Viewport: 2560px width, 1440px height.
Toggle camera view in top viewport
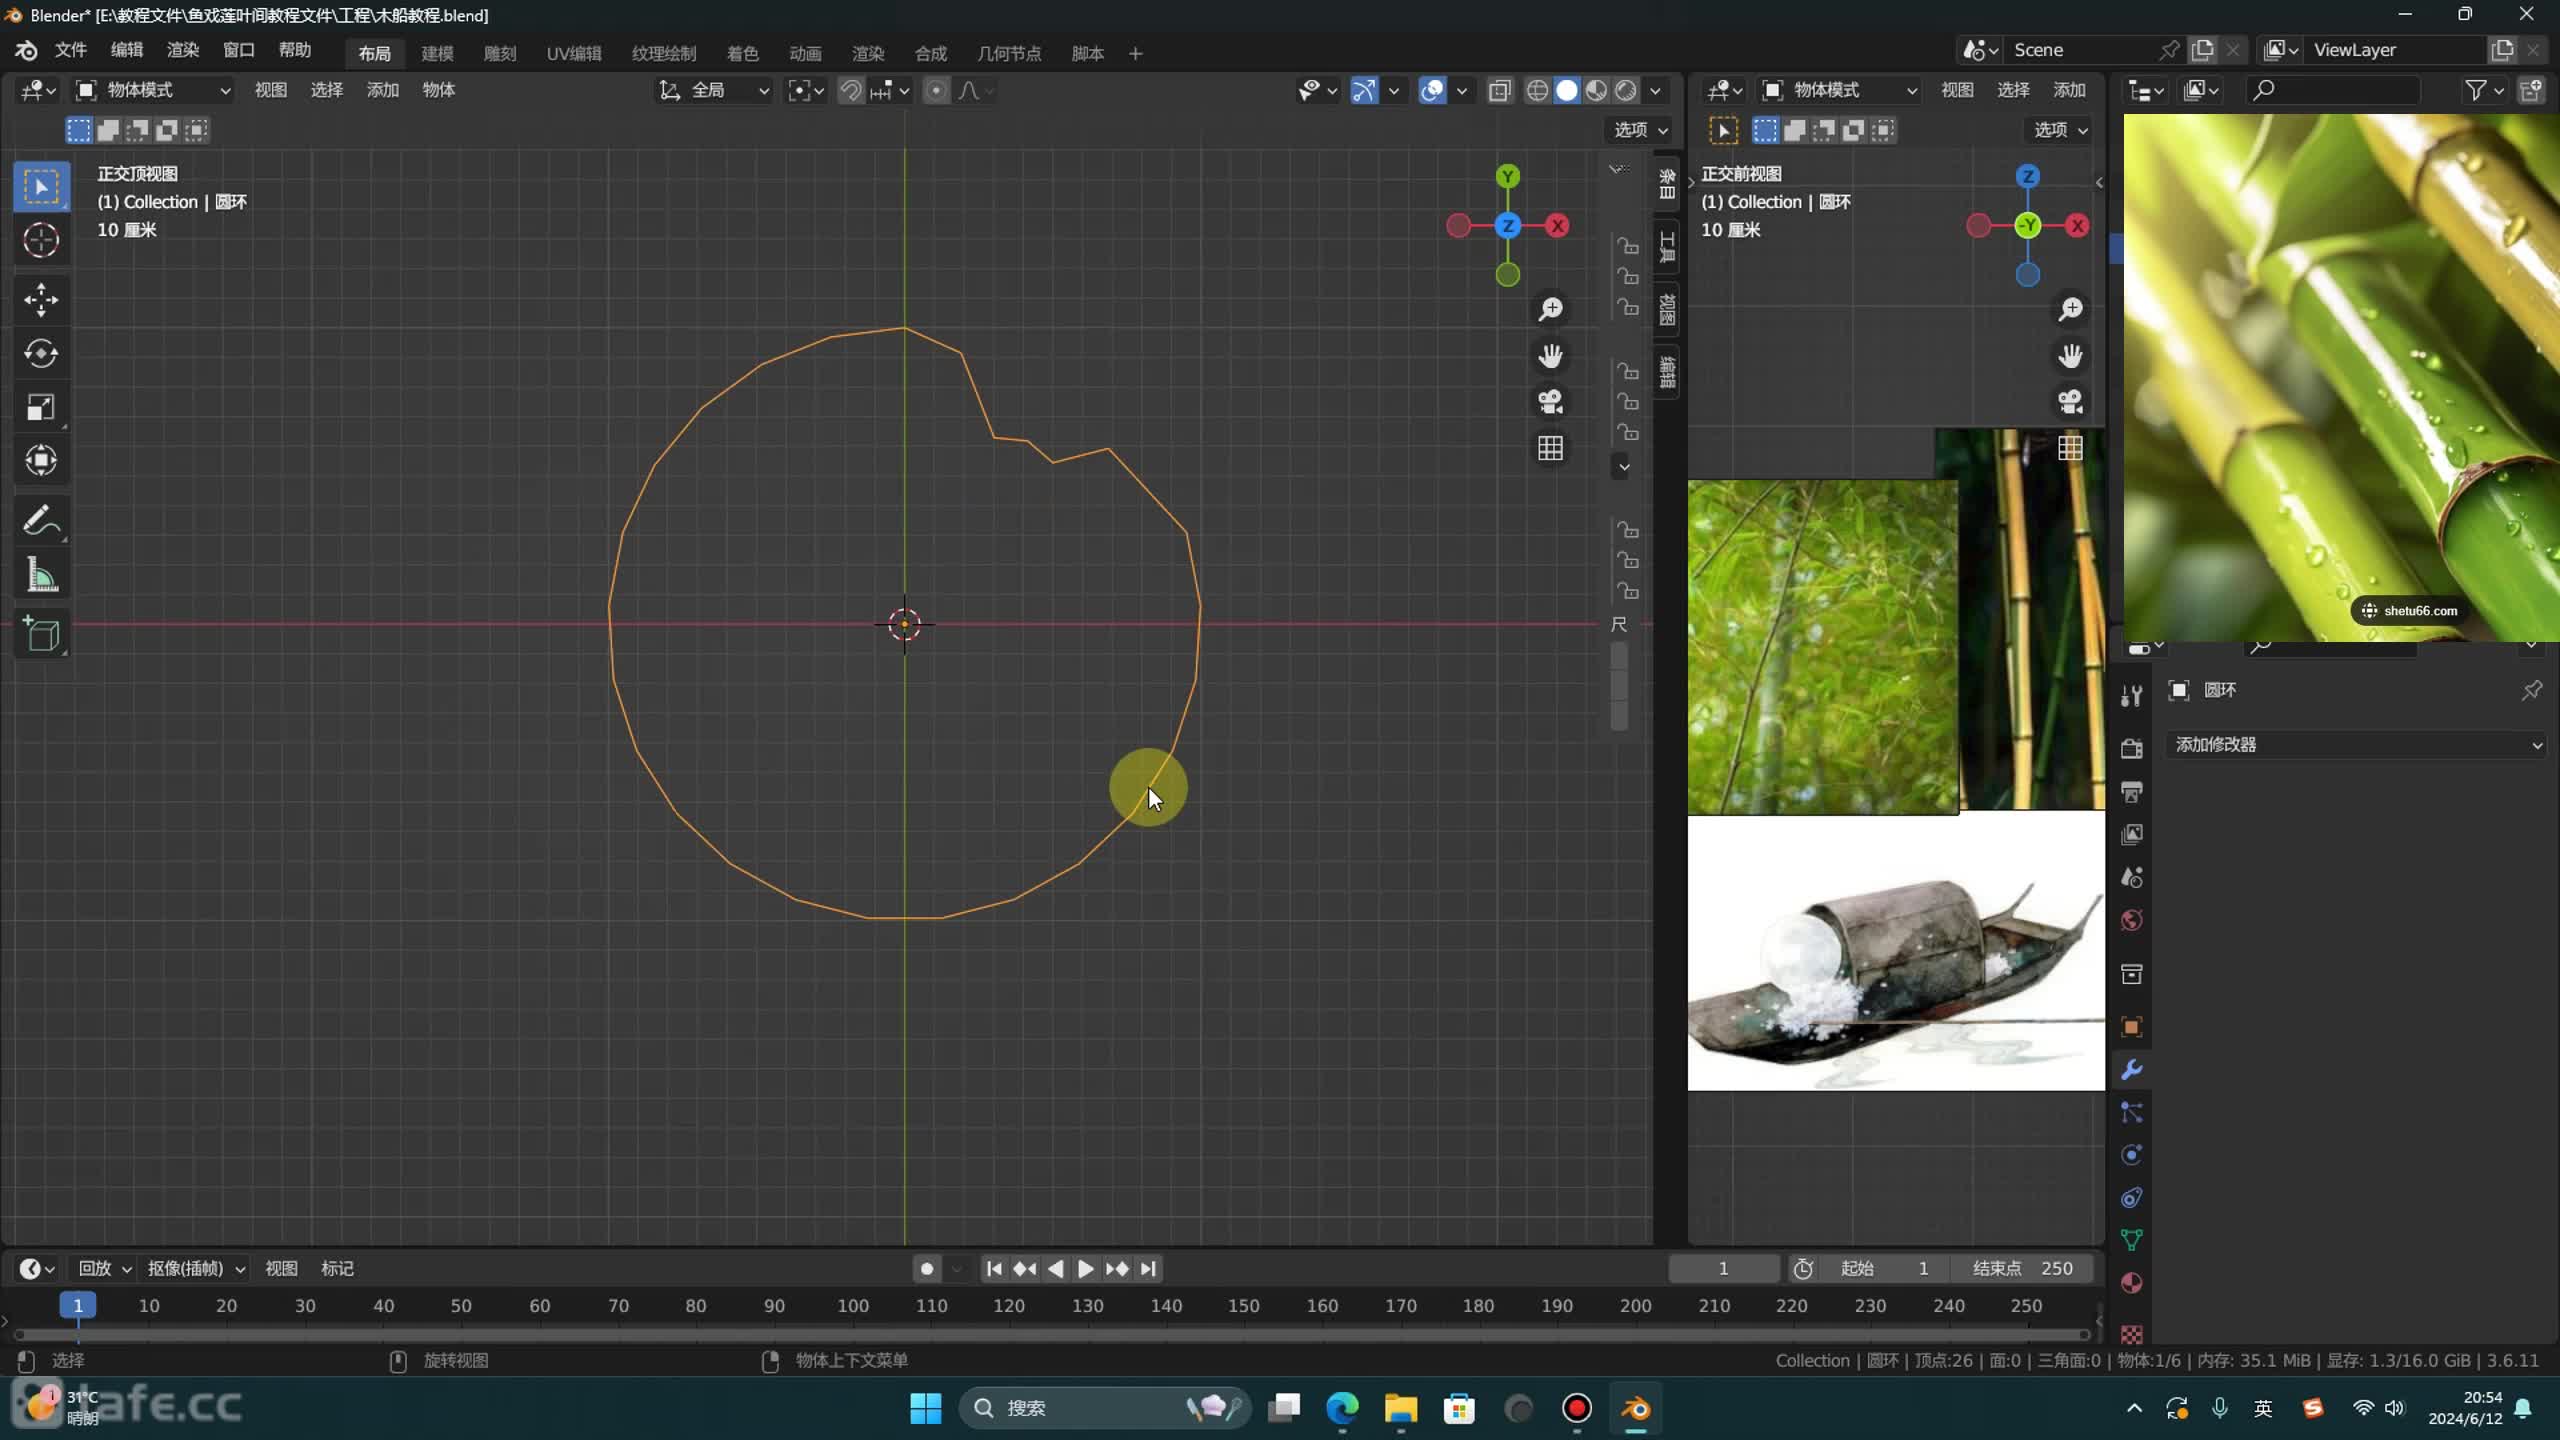click(x=1550, y=402)
